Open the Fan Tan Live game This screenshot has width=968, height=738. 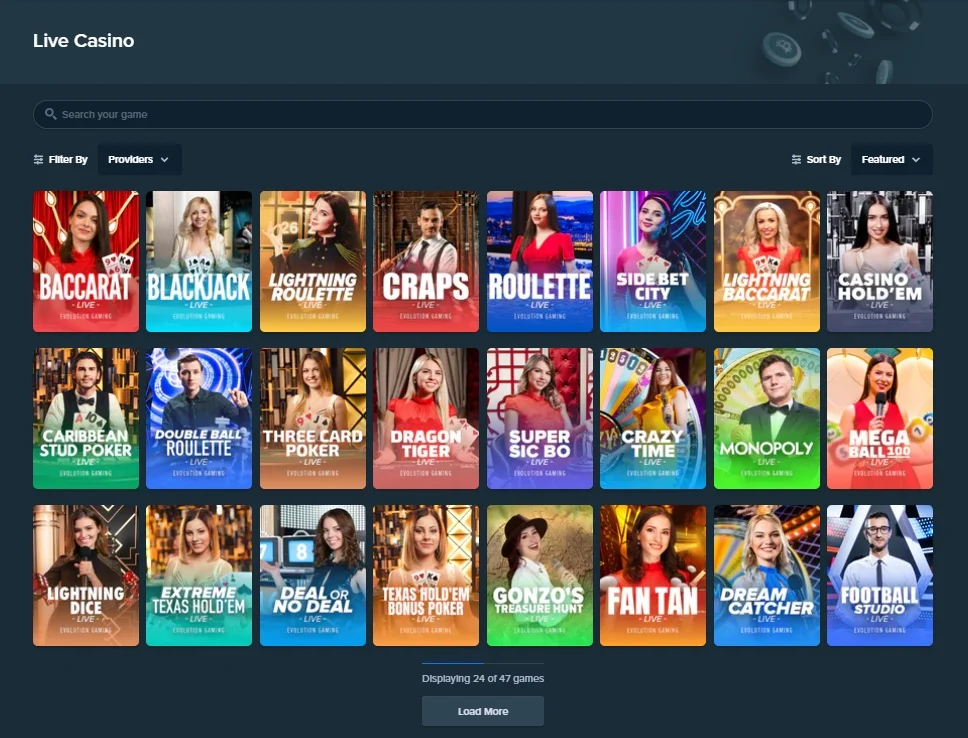653,576
